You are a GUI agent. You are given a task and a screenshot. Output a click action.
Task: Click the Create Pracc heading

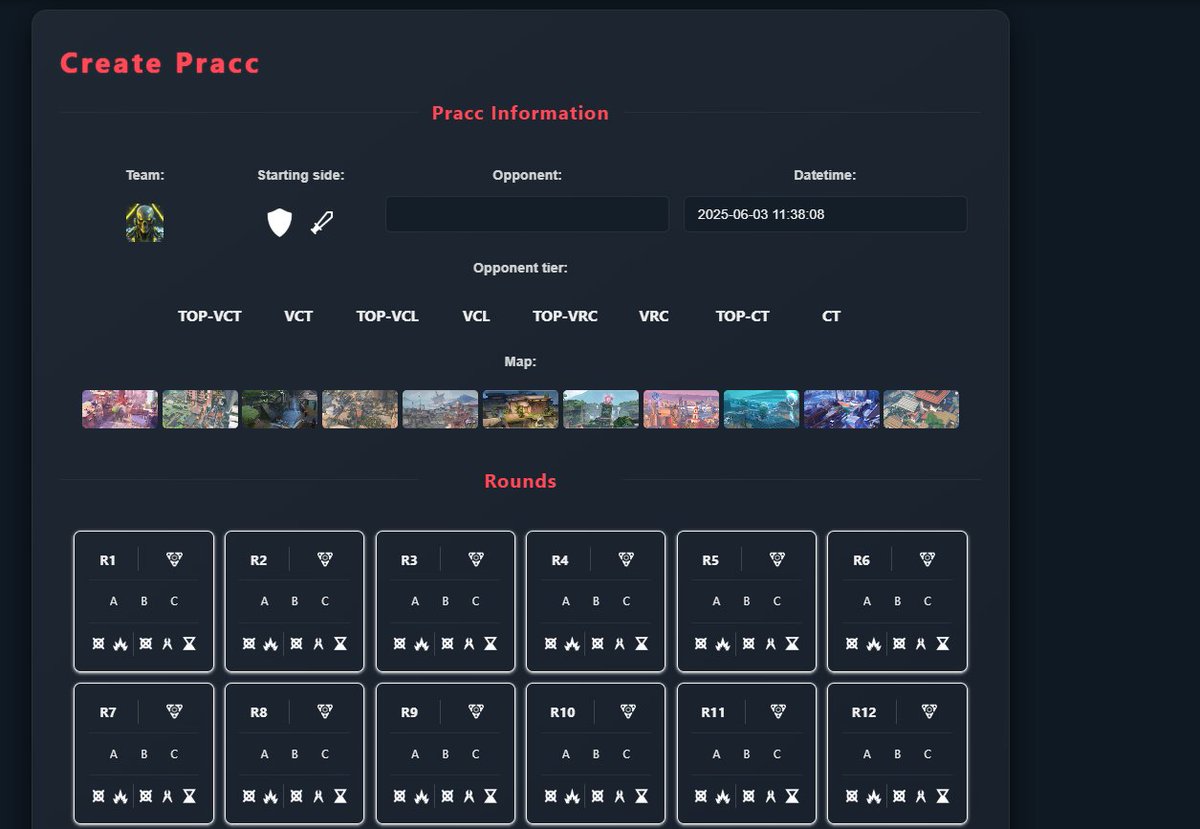coord(160,63)
